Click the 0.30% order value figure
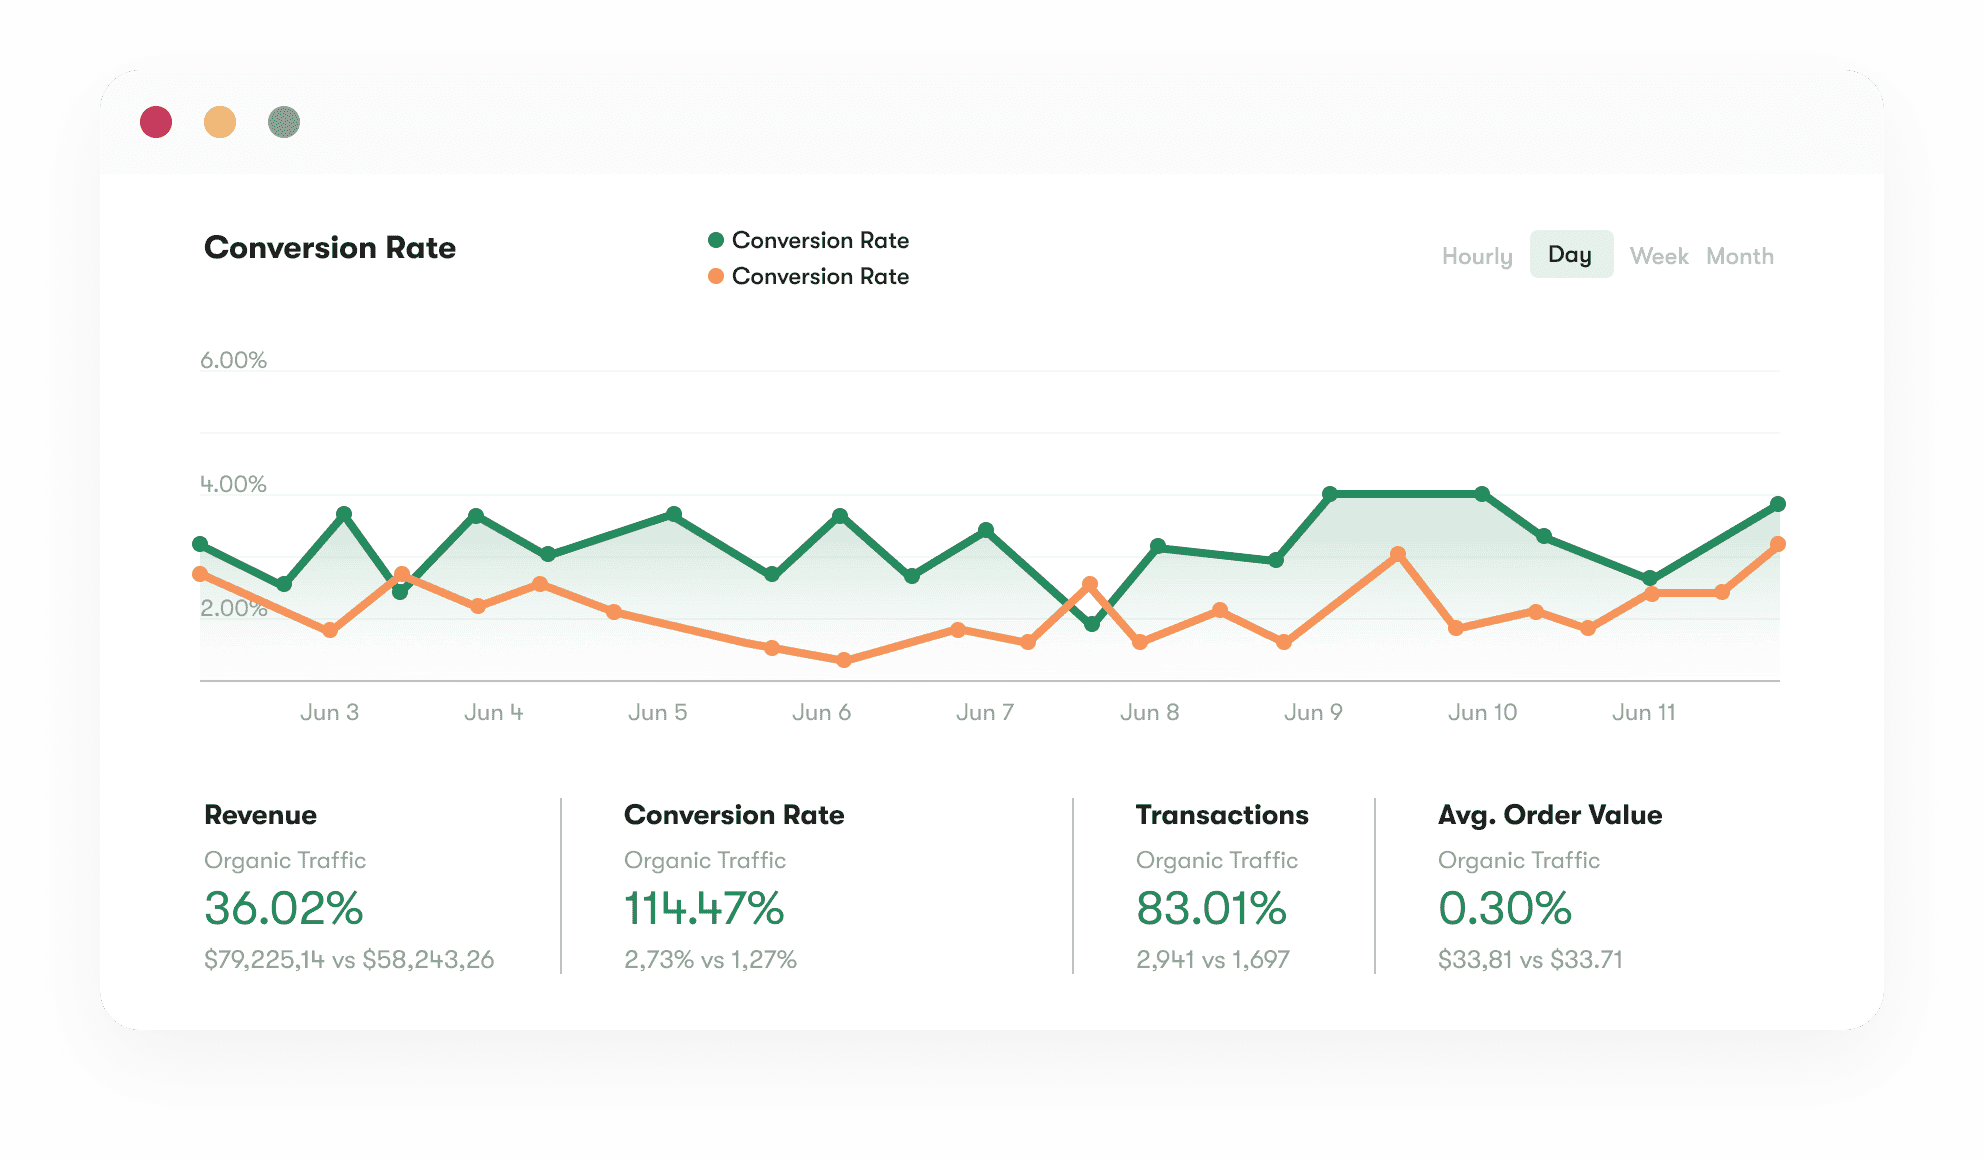1984x1160 pixels. pyautogui.click(x=1505, y=908)
